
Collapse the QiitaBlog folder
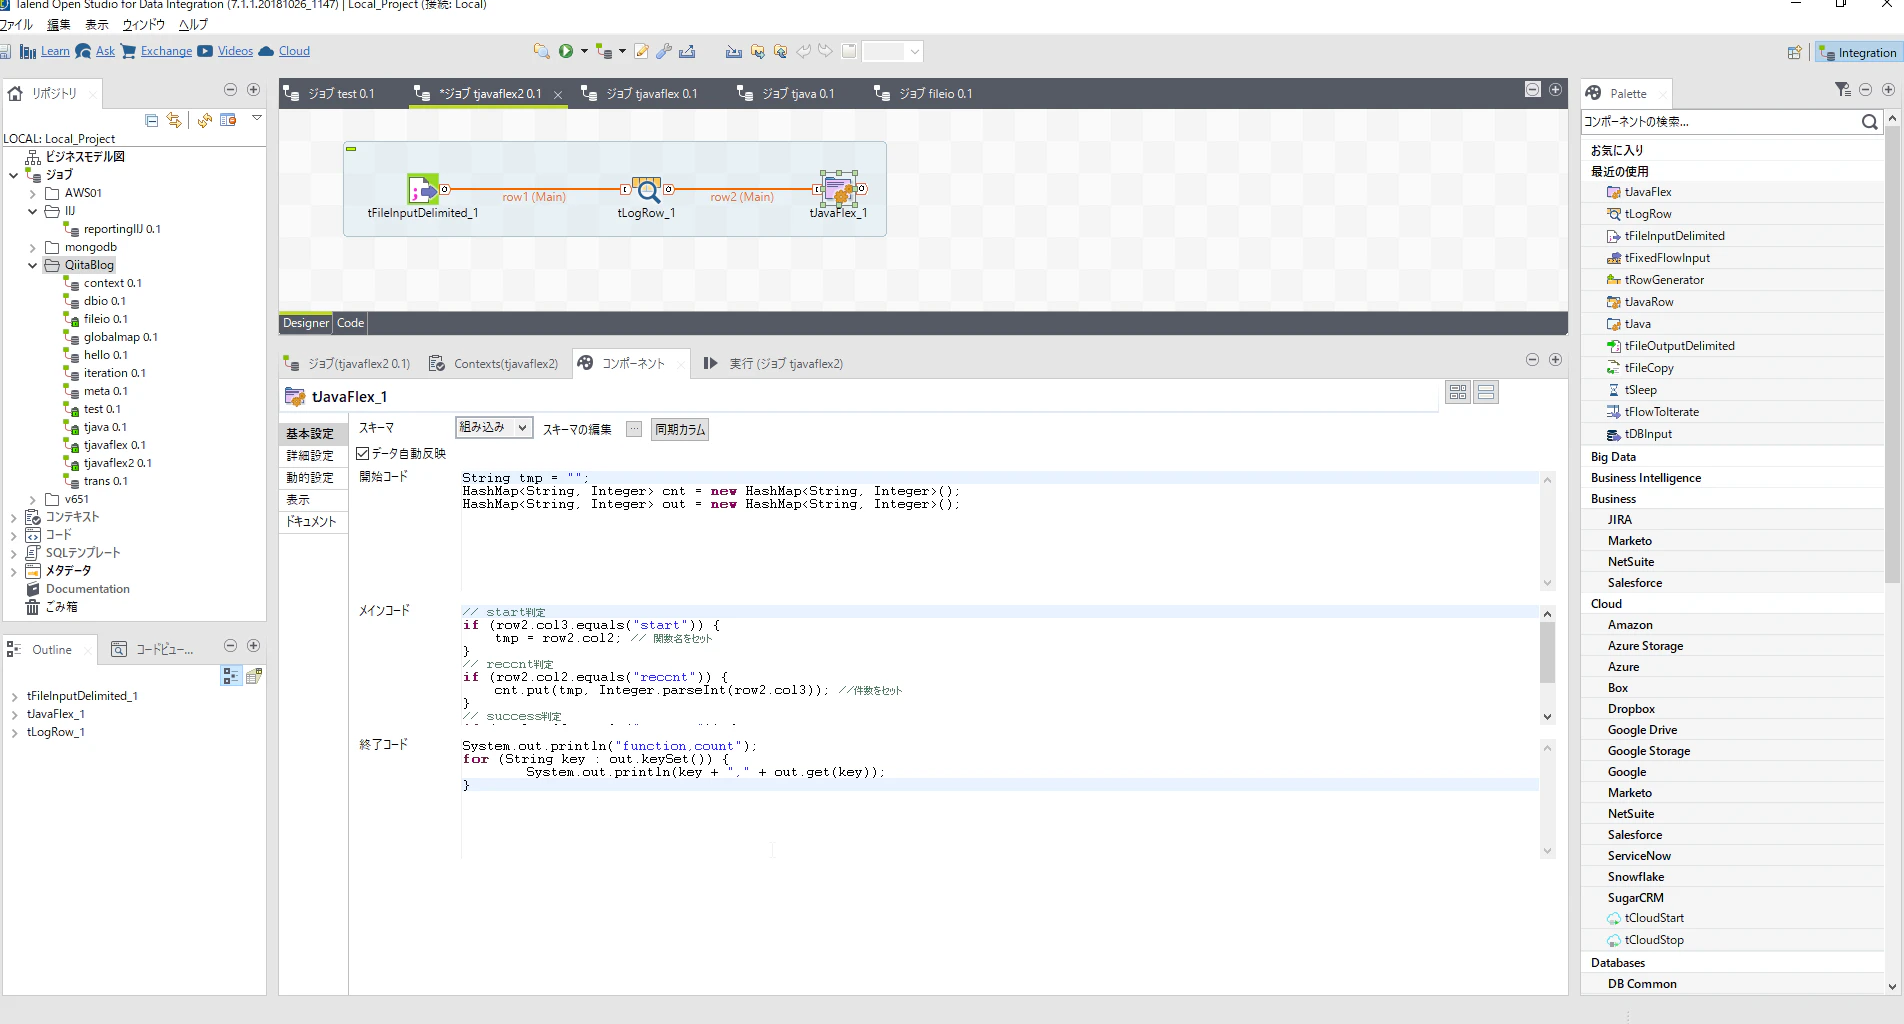coord(32,265)
